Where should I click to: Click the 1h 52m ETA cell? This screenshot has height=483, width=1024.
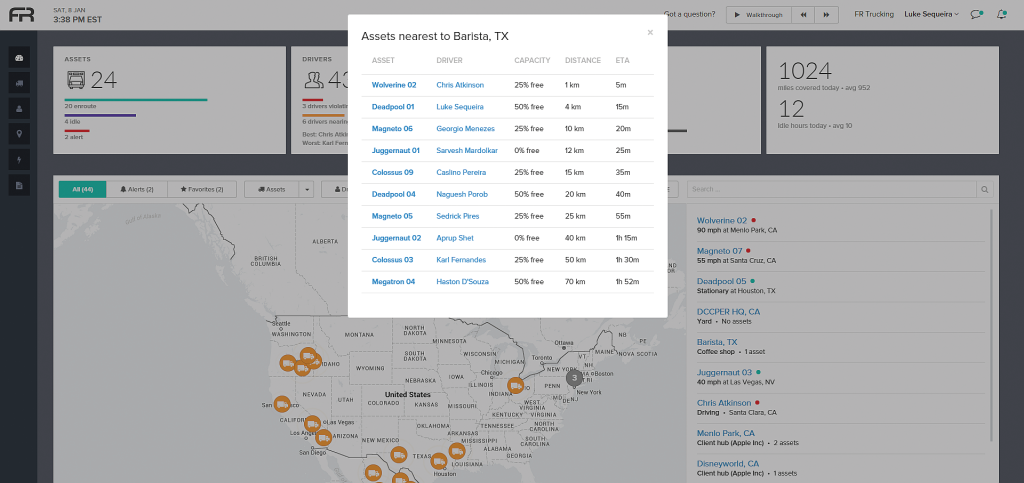tap(627, 282)
